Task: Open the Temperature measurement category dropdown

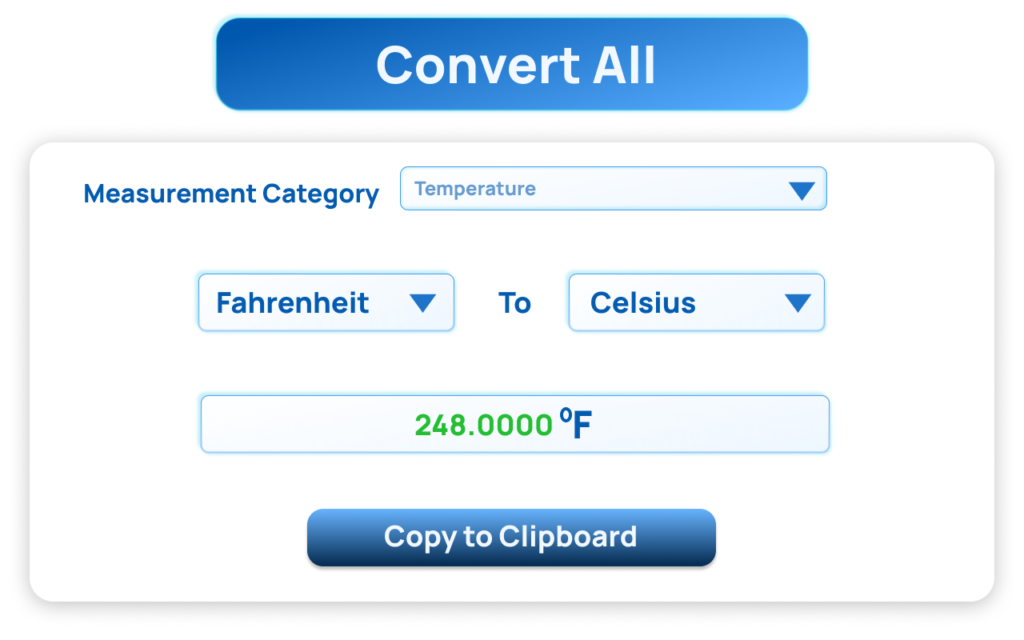Action: pos(612,189)
